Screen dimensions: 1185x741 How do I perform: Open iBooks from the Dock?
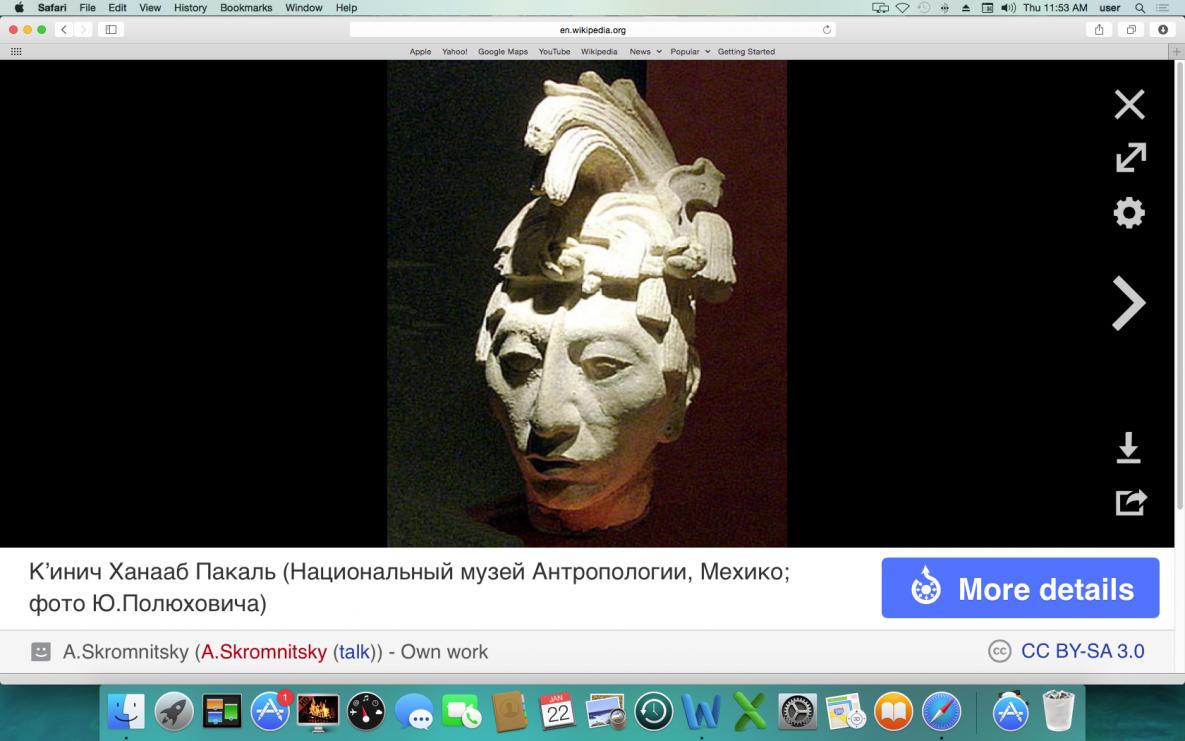coord(893,712)
